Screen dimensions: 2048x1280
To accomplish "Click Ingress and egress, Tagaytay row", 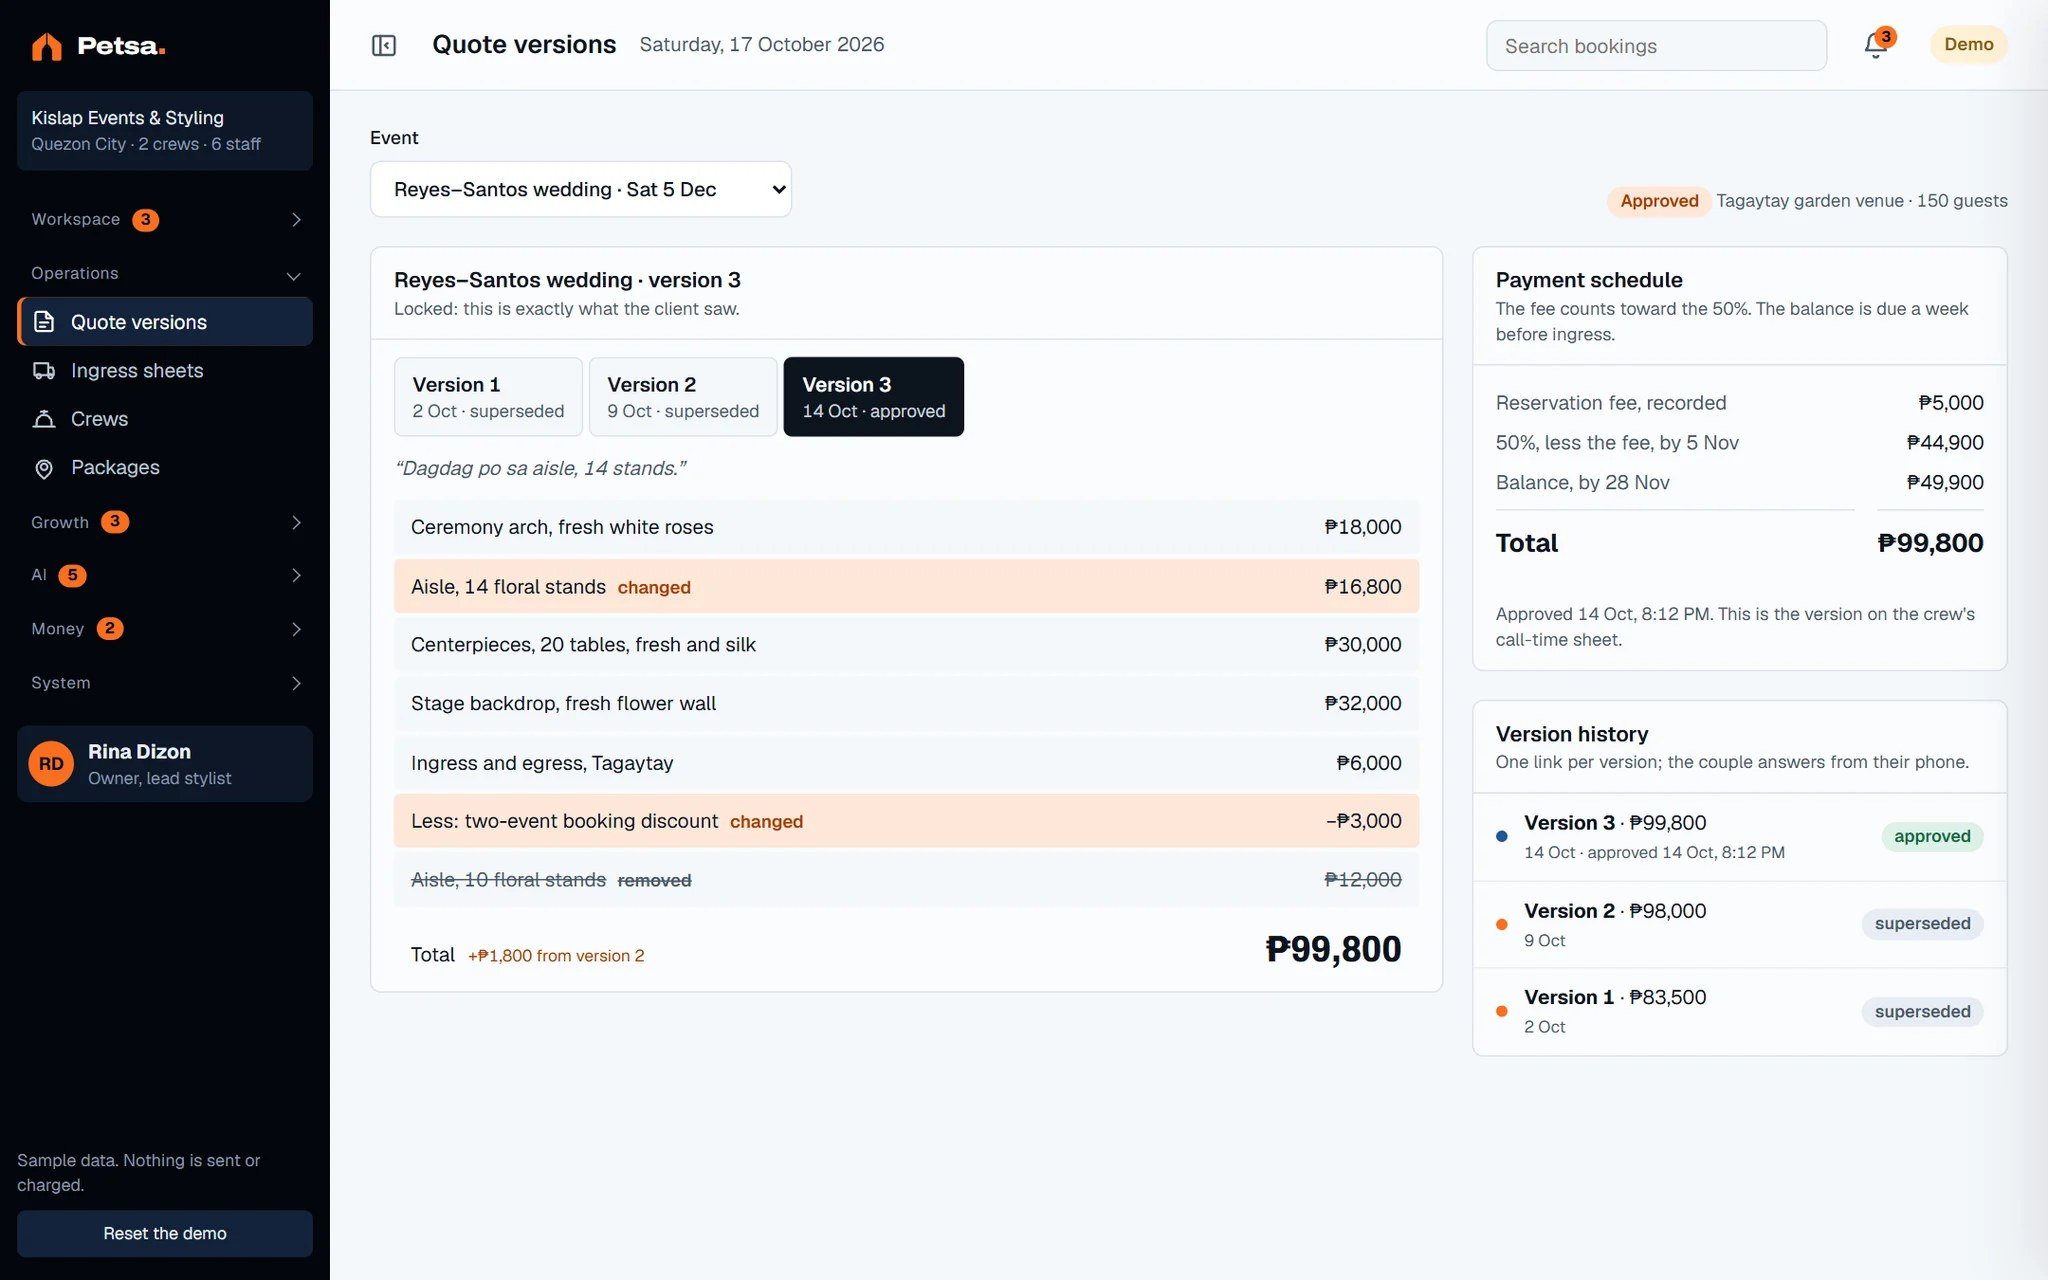I will click(906, 763).
